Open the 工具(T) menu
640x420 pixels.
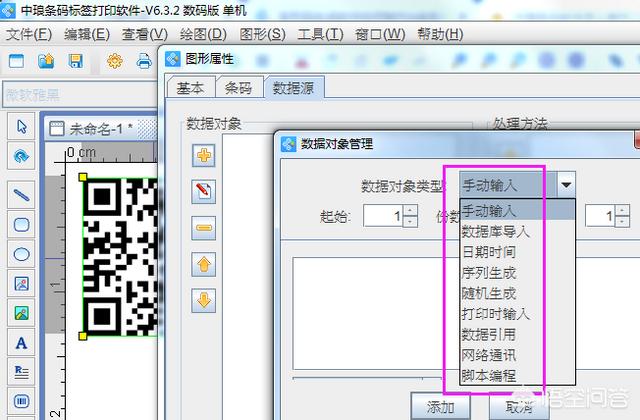[x=320, y=34]
